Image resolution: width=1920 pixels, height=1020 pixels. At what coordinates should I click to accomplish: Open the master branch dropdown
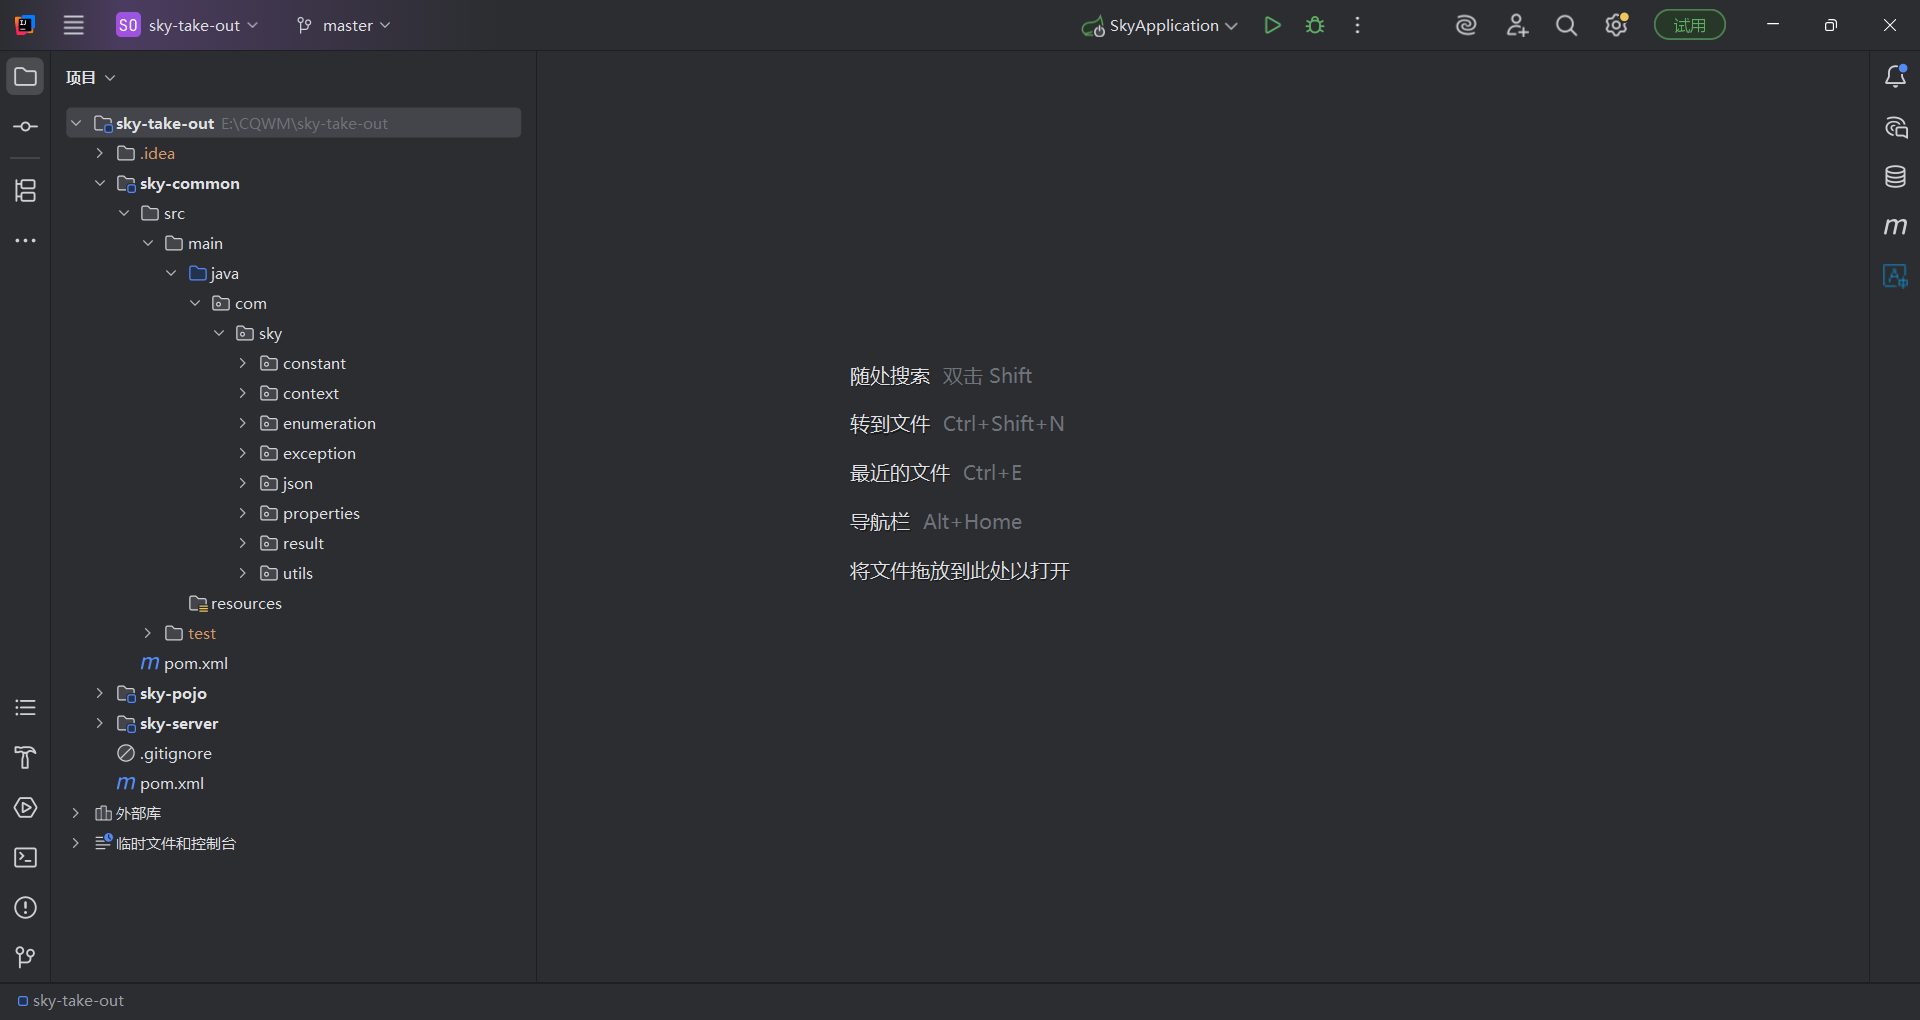point(344,26)
